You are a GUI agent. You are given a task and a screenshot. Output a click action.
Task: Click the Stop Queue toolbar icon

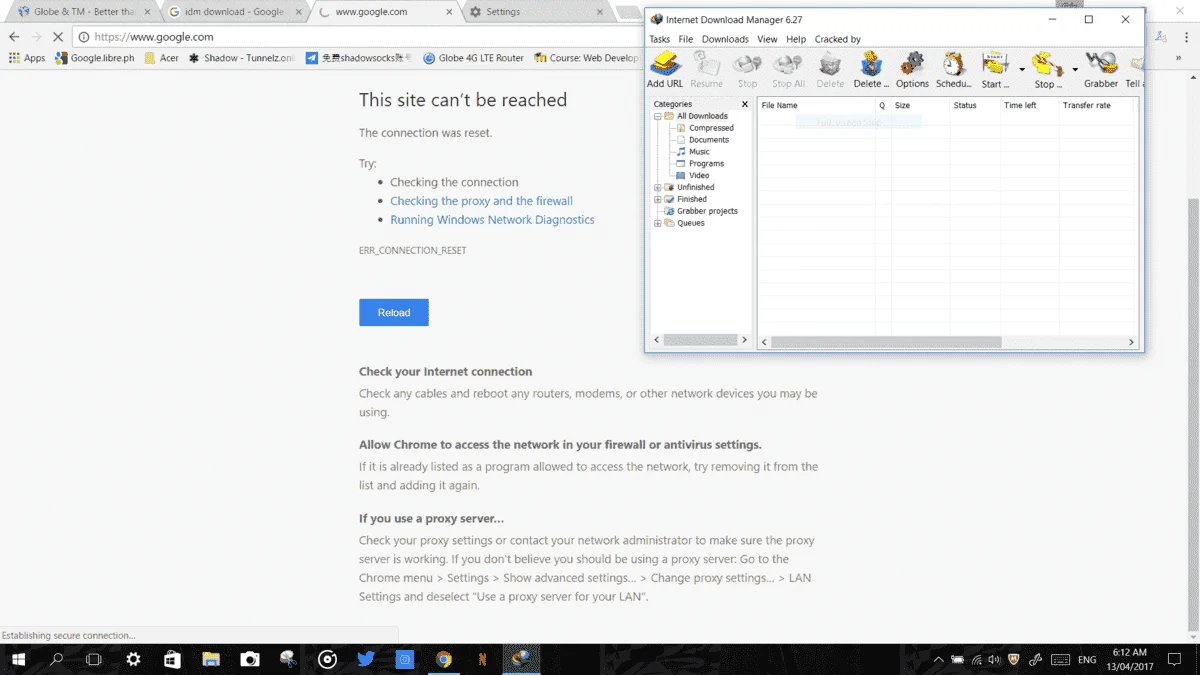click(x=1047, y=69)
